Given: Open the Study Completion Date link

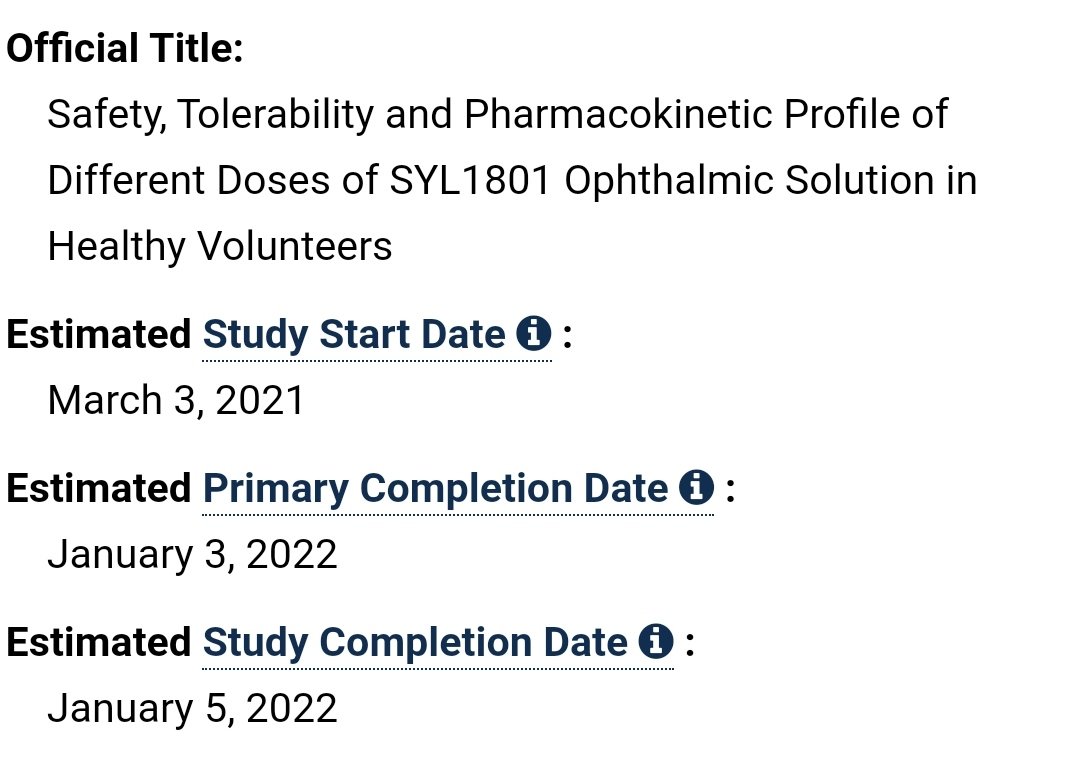Looking at the screenshot, I should click(415, 643).
